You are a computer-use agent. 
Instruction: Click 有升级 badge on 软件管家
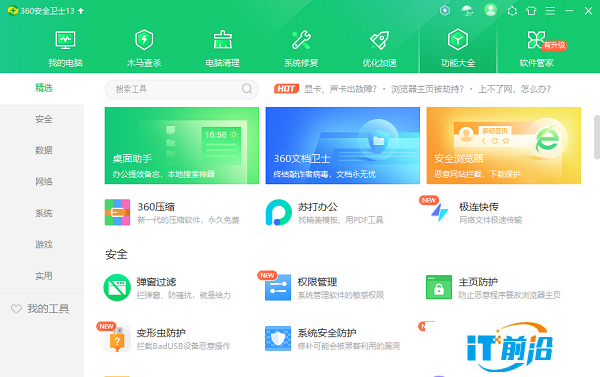(x=554, y=45)
